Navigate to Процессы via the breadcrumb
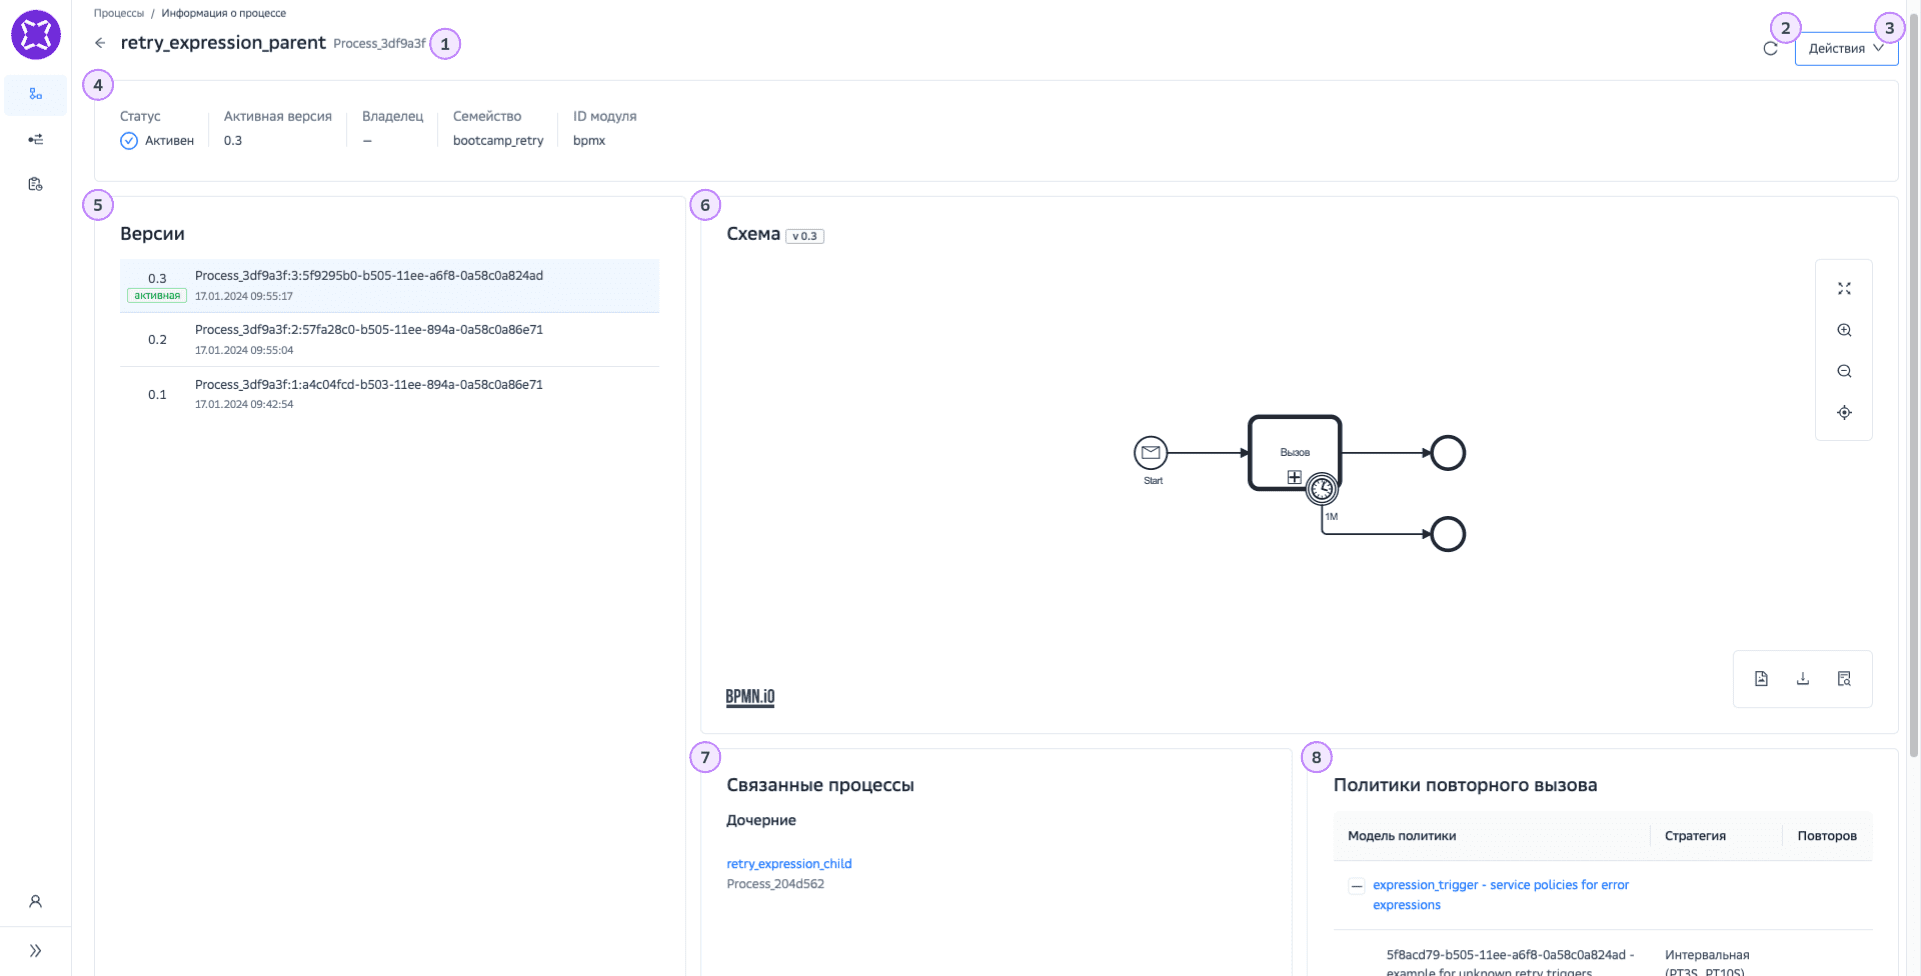This screenshot has width=1921, height=976. pyautogui.click(x=119, y=12)
